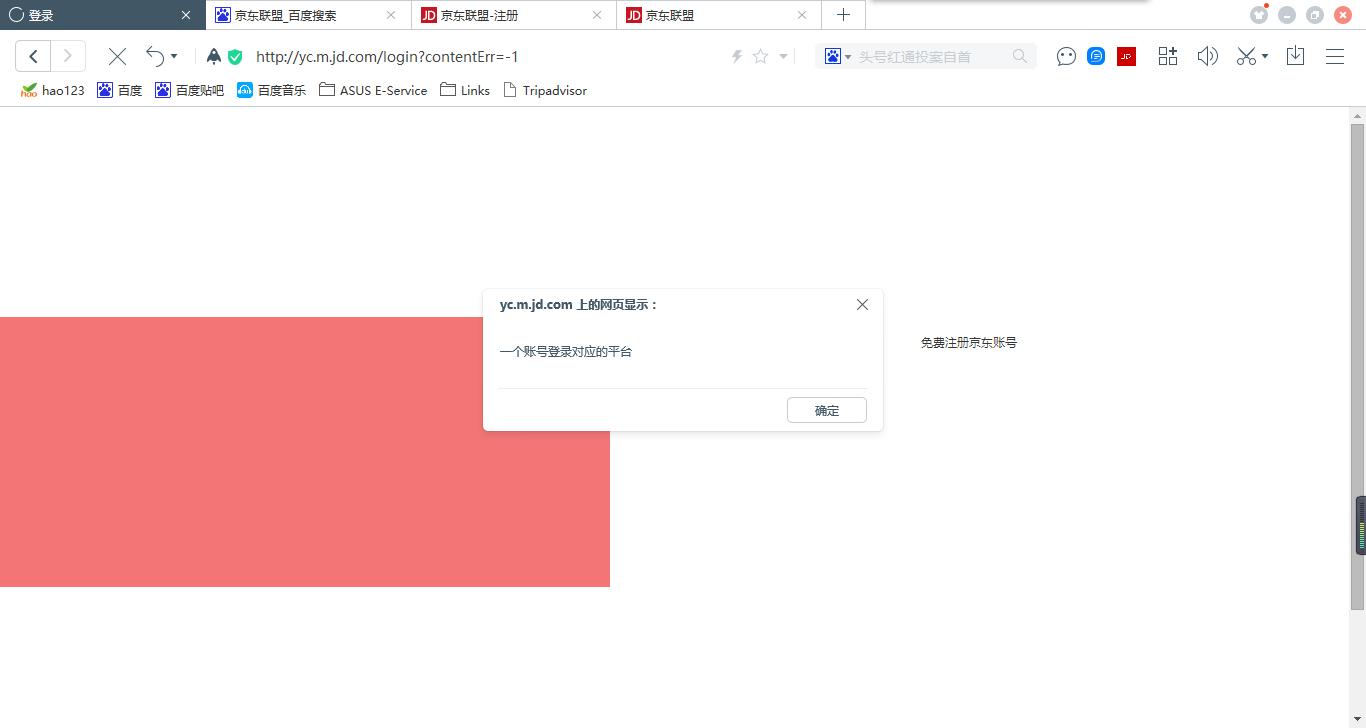Click the JD shortcut icon in toolbar
The height and width of the screenshot is (728, 1366).
pos(1126,56)
